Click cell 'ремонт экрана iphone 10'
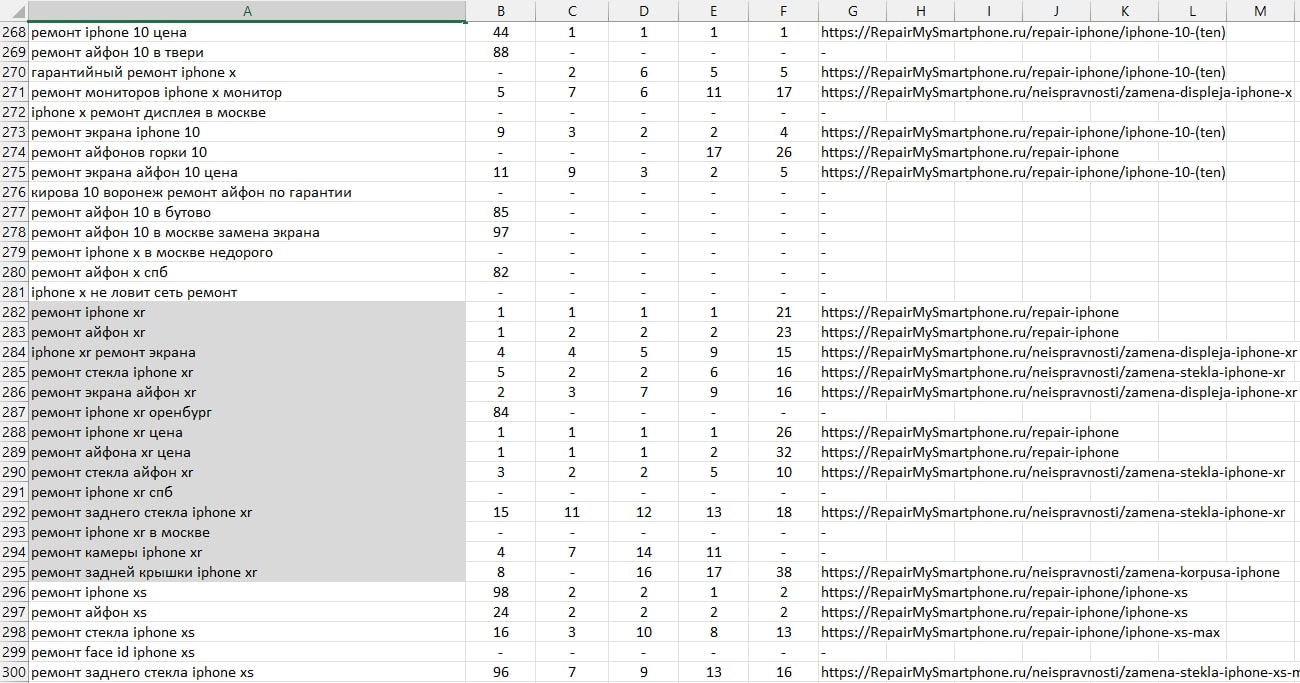 pyautogui.click(x=247, y=132)
